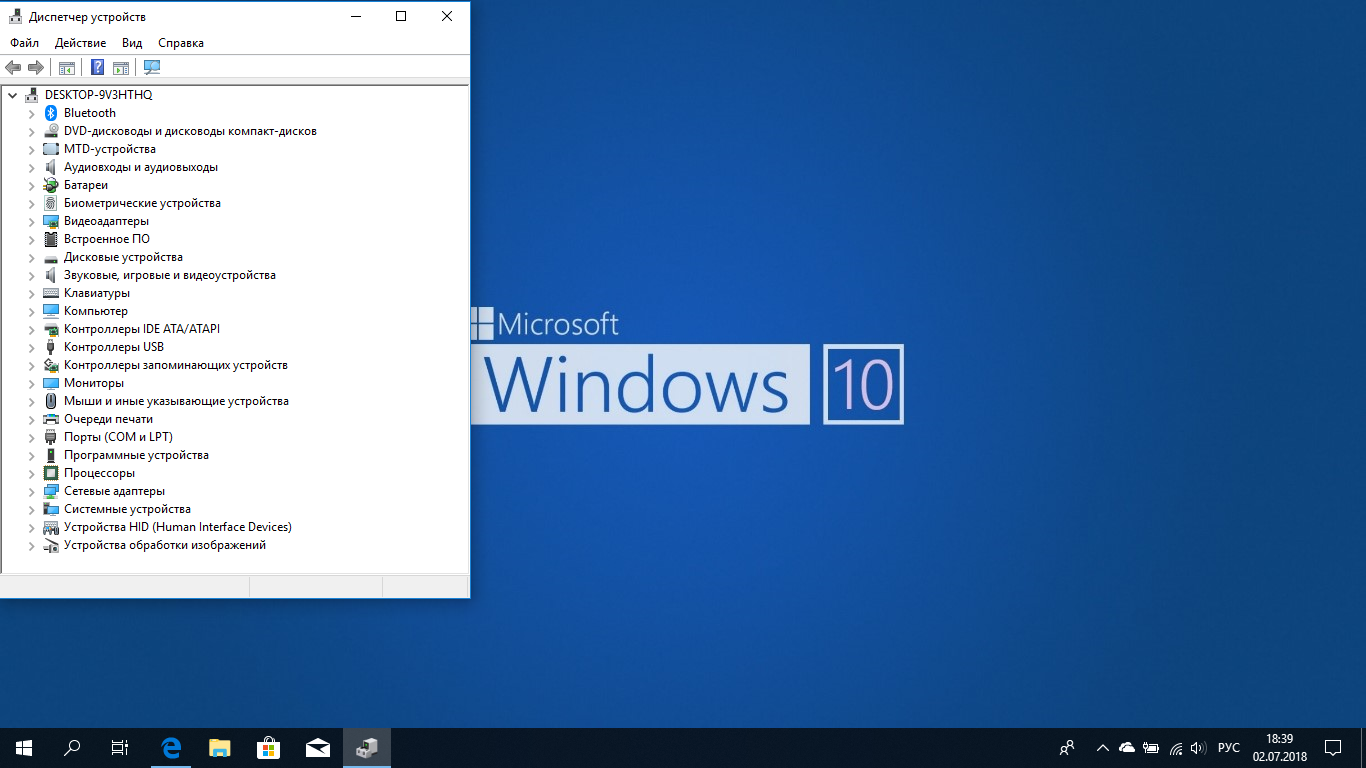1366x768 pixels.
Task: Open the network tray icon
Action: pos(1176,748)
